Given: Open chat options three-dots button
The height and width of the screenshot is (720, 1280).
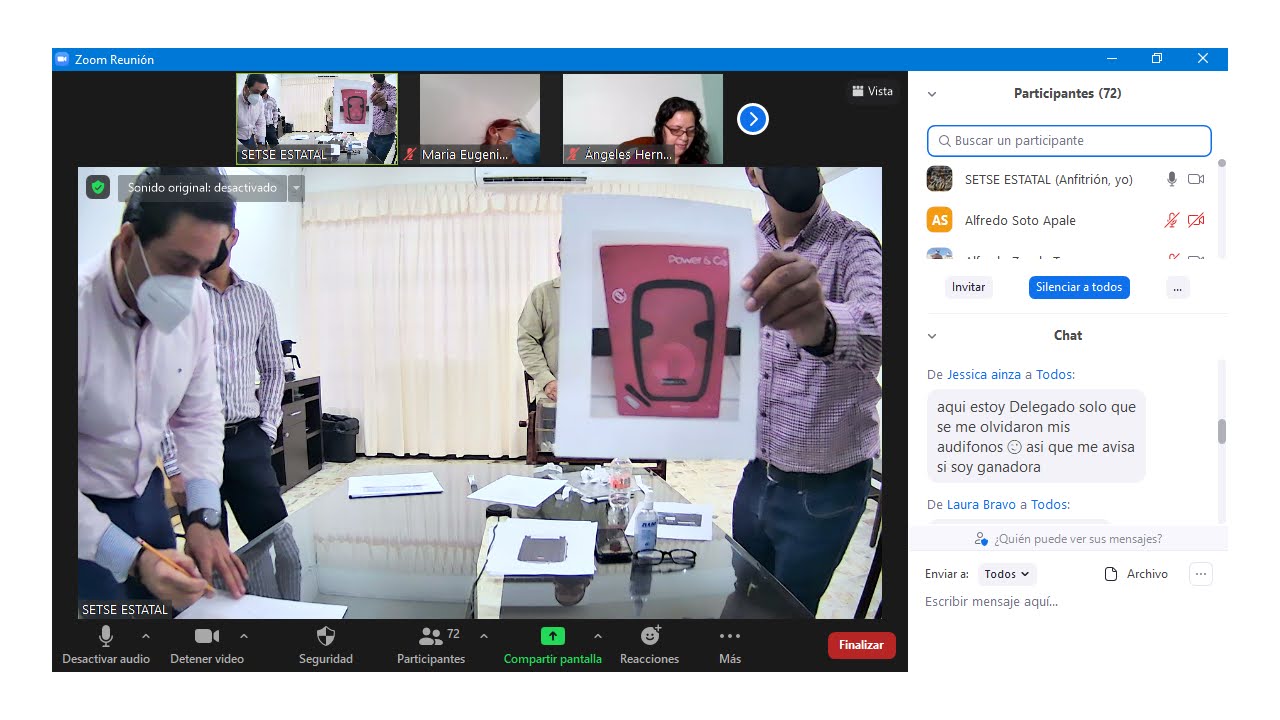Looking at the screenshot, I should click(1201, 574).
